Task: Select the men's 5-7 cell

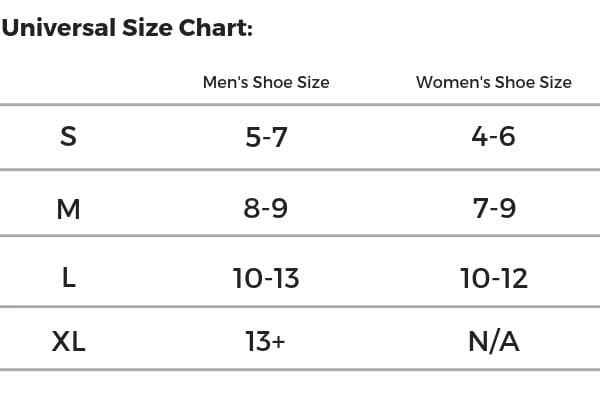Action: [266, 137]
